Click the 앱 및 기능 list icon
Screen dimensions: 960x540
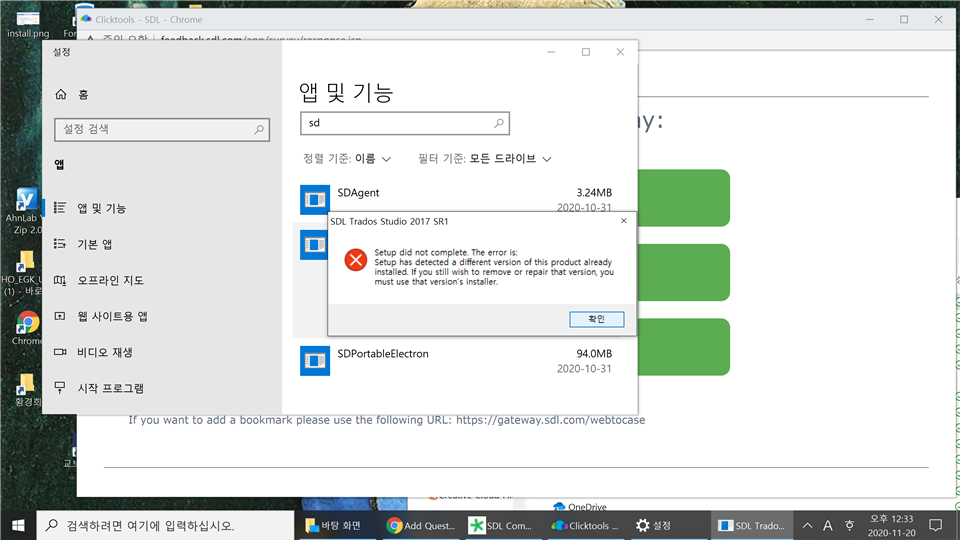point(60,208)
